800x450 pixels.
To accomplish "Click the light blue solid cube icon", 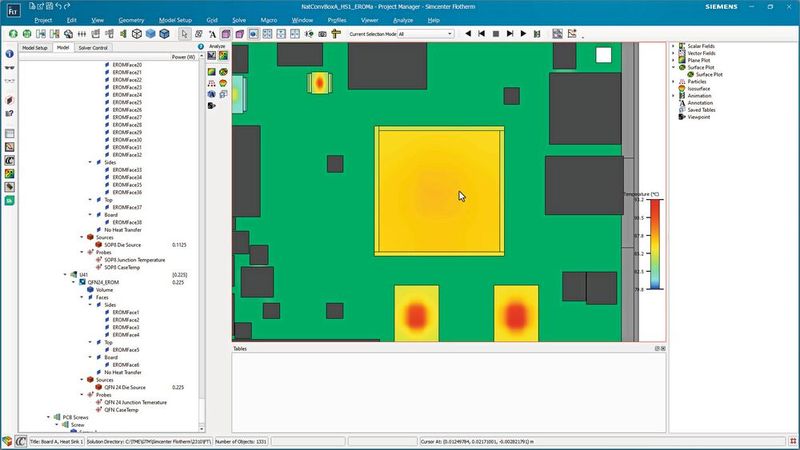I will point(151,34).
